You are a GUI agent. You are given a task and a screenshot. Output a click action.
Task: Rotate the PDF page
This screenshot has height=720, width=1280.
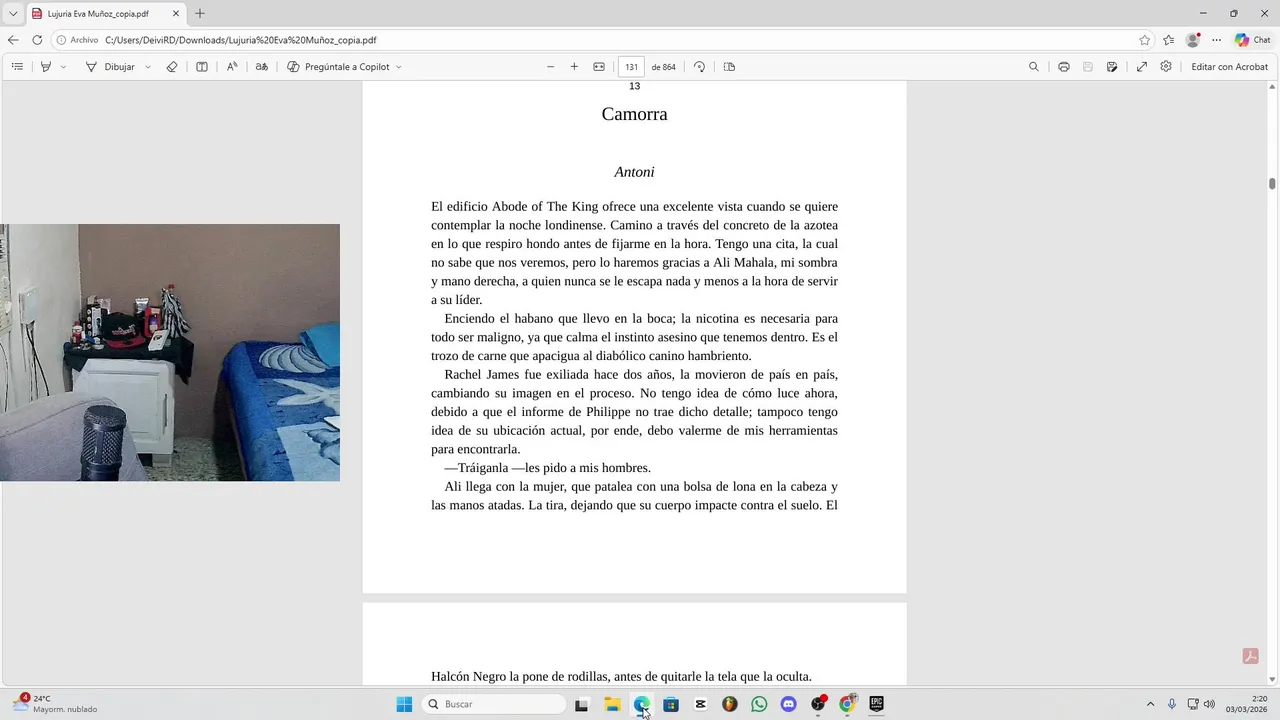point(699,67)
